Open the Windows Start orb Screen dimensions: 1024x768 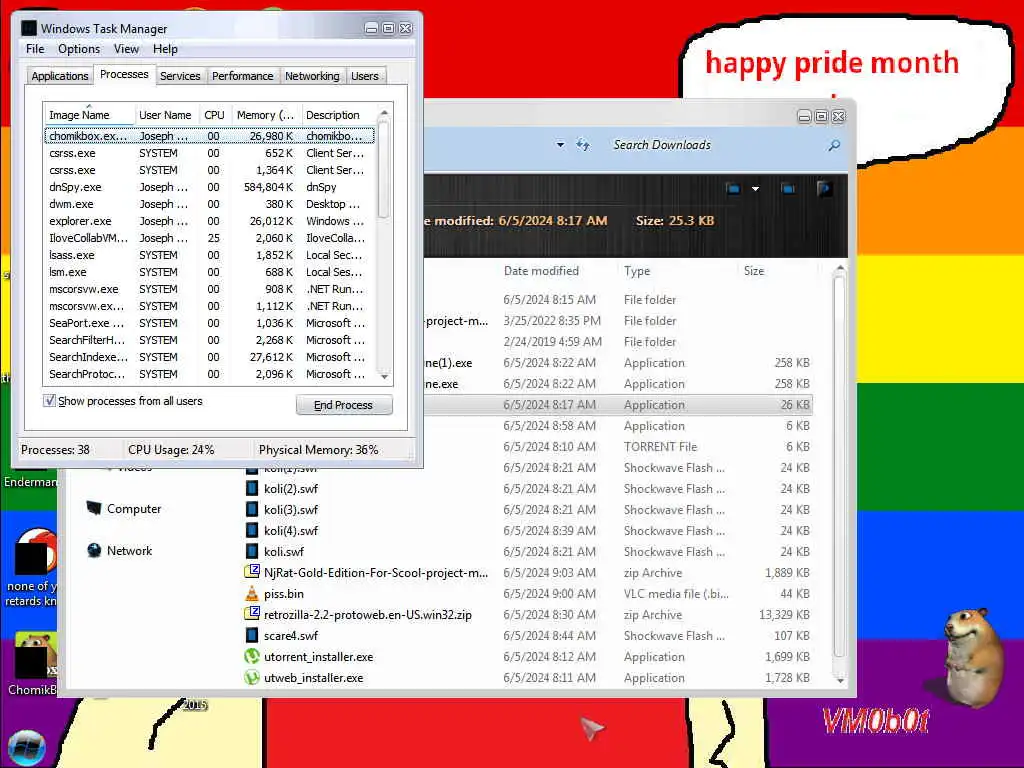pos(26,748)
